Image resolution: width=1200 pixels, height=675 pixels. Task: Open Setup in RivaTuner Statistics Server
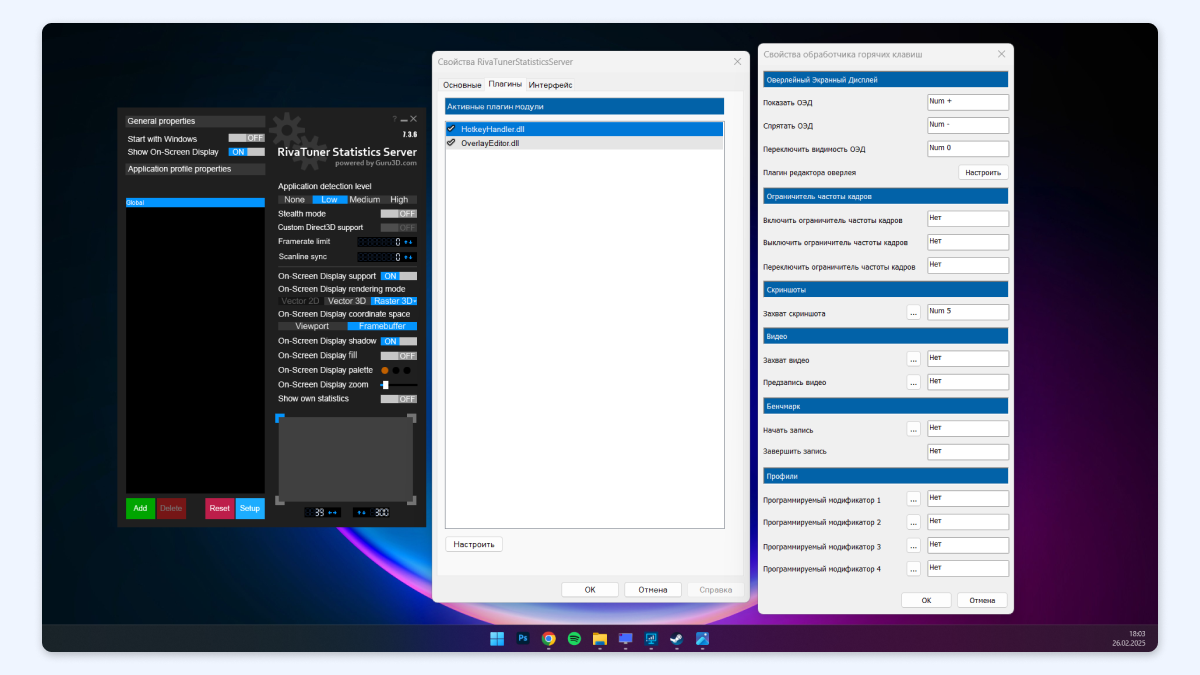(x=250, y=508)
